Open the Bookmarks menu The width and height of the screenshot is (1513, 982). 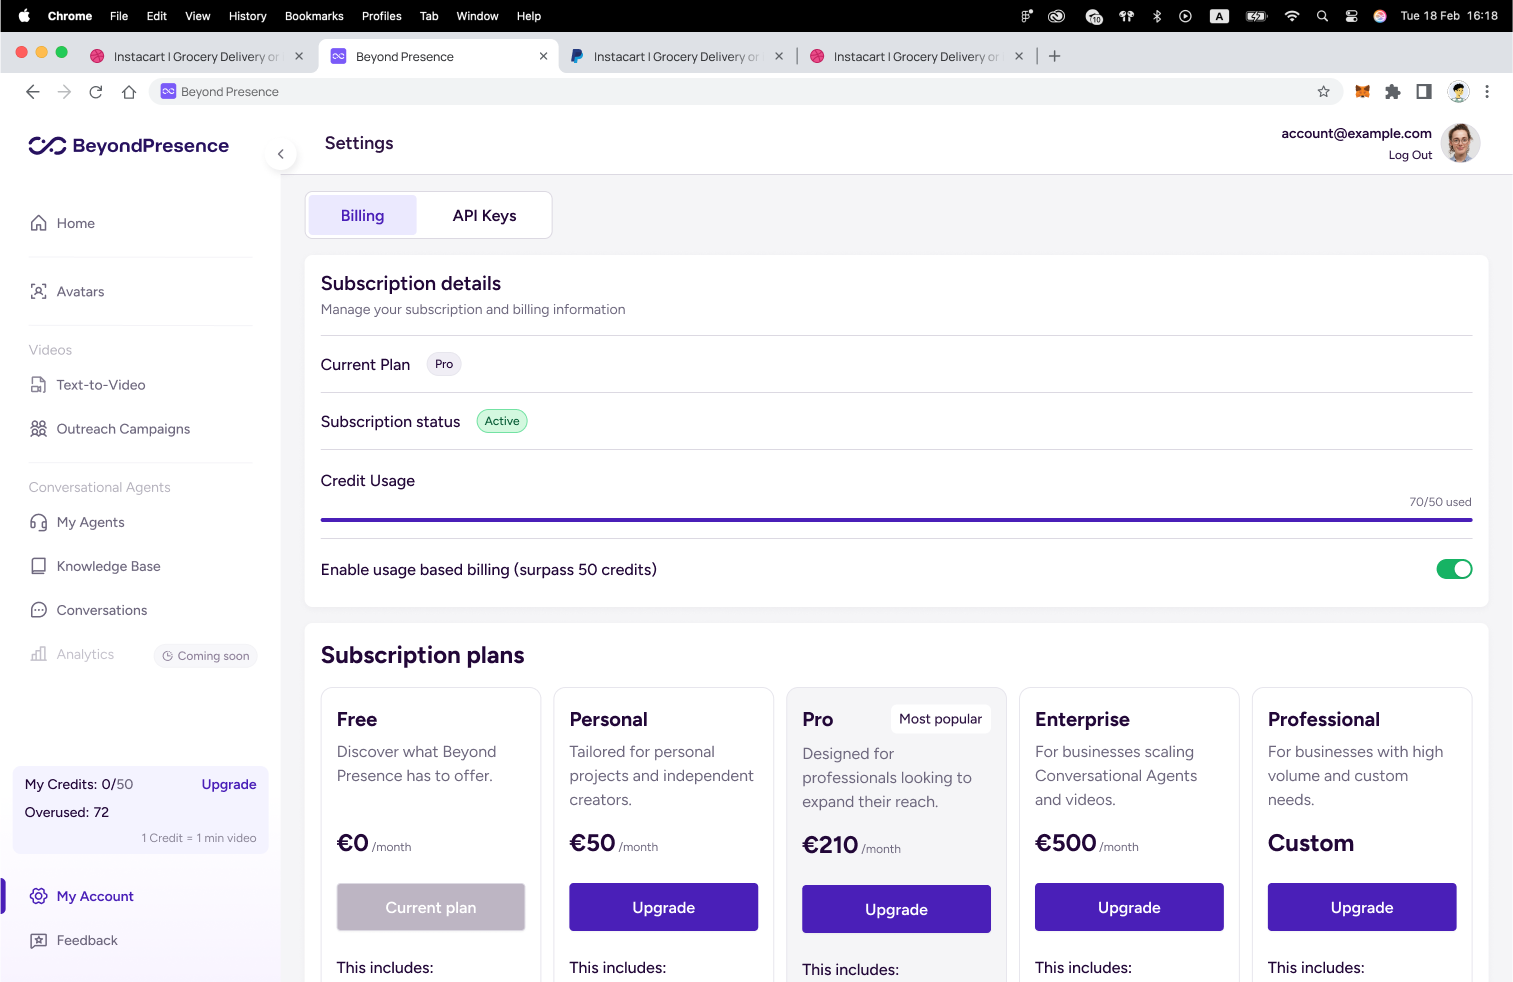[x=314, y=16]
